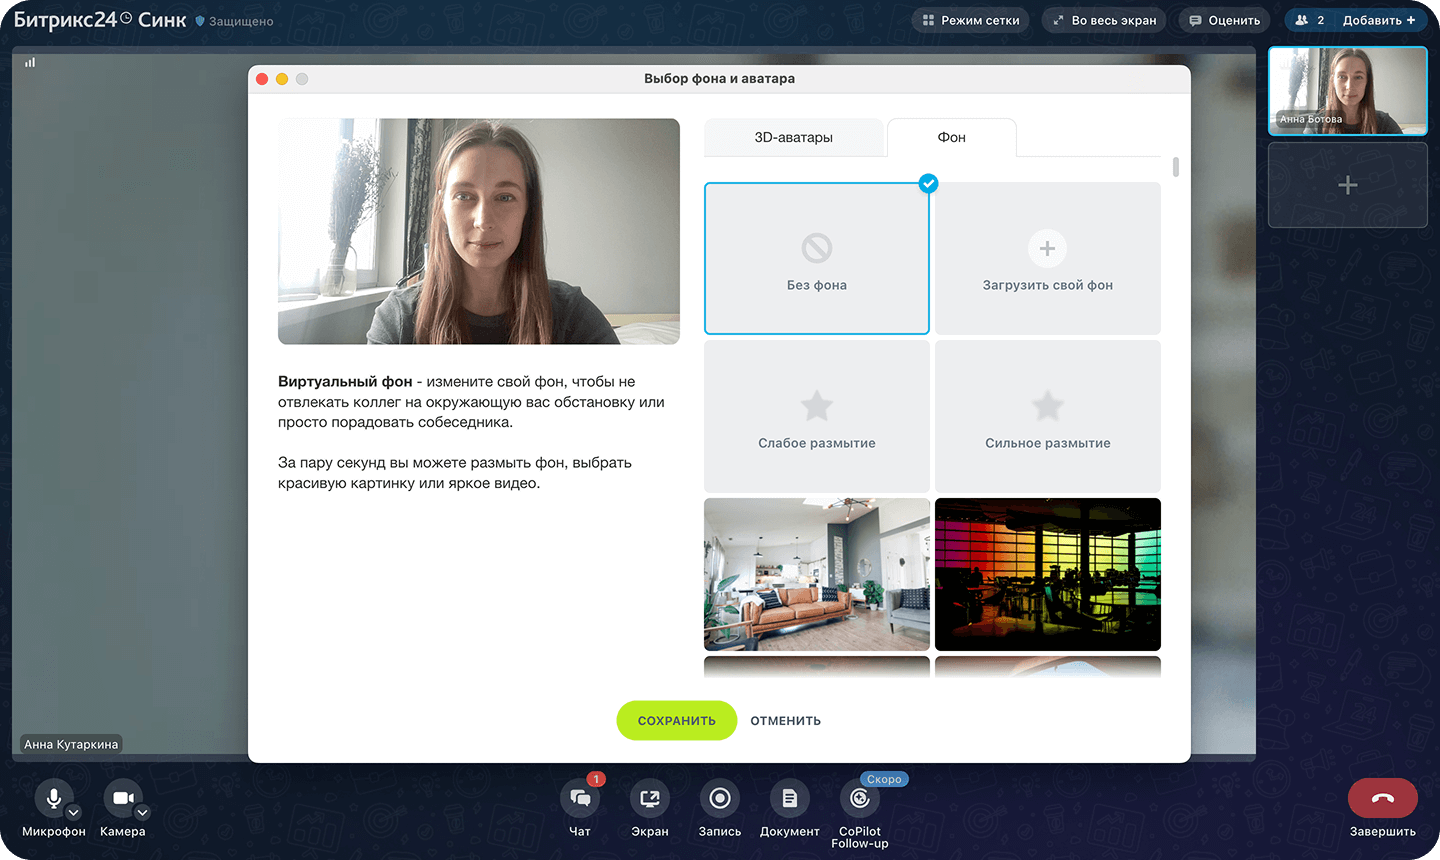End call with red Завершить button
The image size is (1440, 860).
point(1382,798)
